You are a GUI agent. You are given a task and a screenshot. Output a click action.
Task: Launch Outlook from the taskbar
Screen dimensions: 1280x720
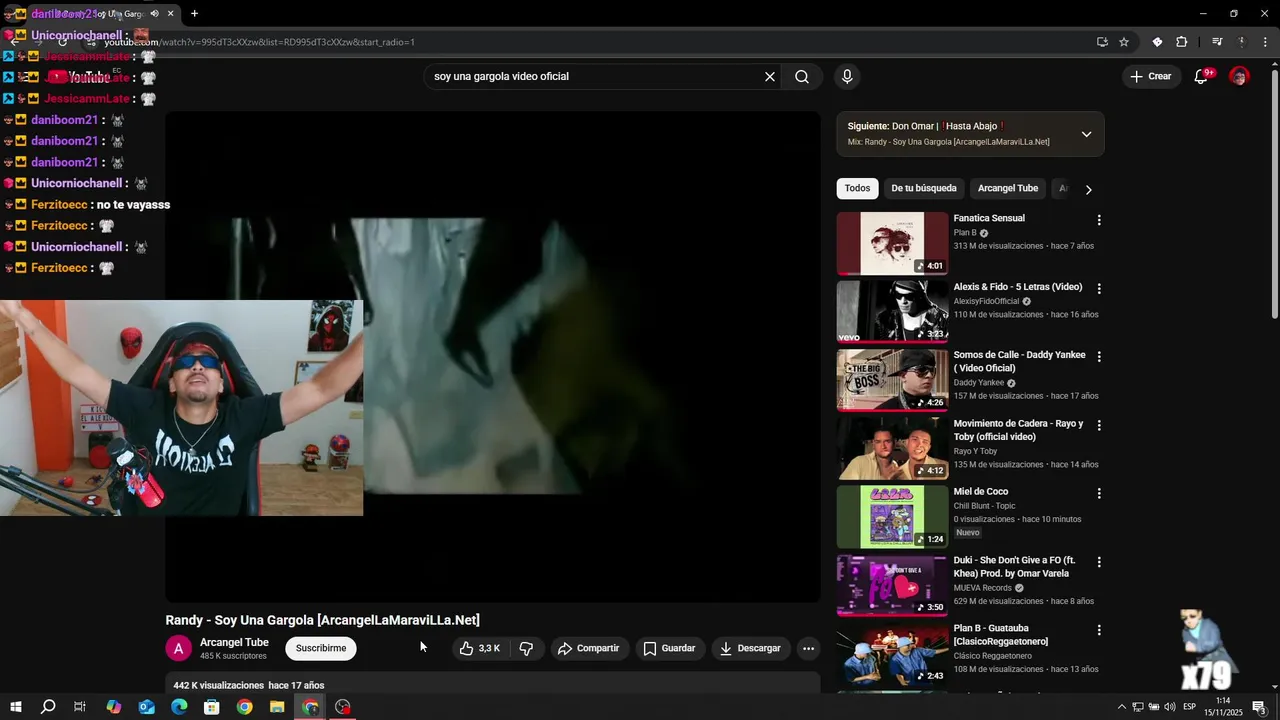click(x=146, y=707)
